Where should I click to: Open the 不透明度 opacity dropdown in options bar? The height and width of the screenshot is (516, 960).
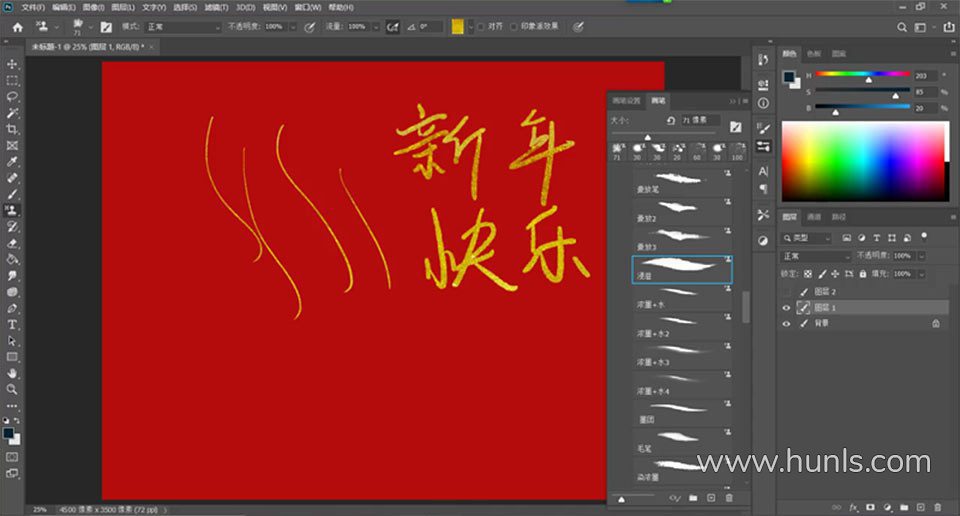293,27
